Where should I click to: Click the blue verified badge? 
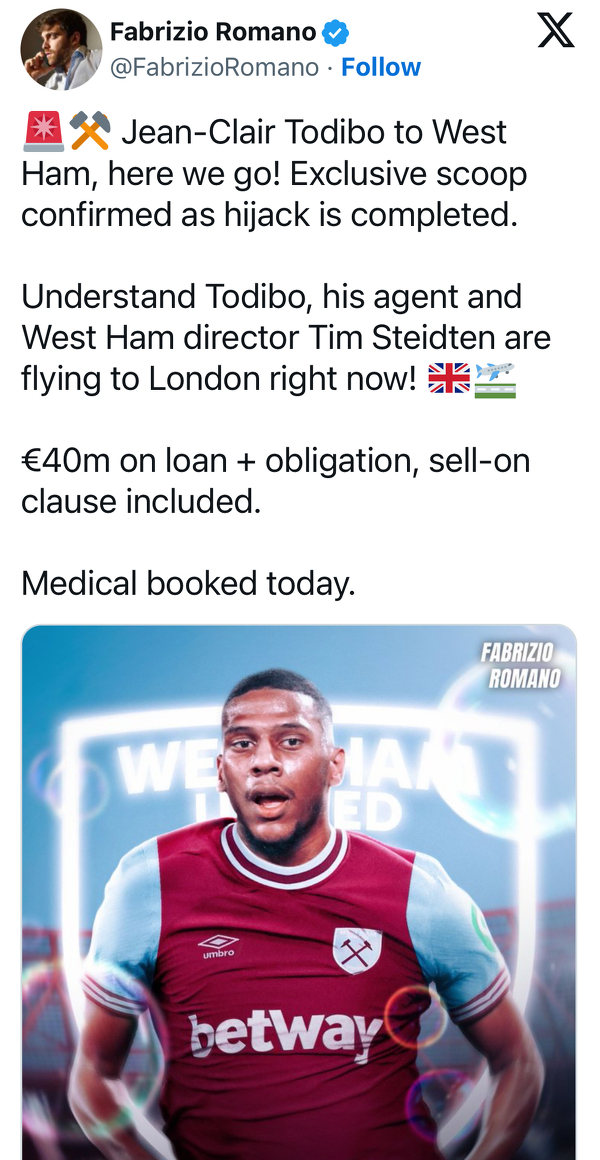(337, 32)
